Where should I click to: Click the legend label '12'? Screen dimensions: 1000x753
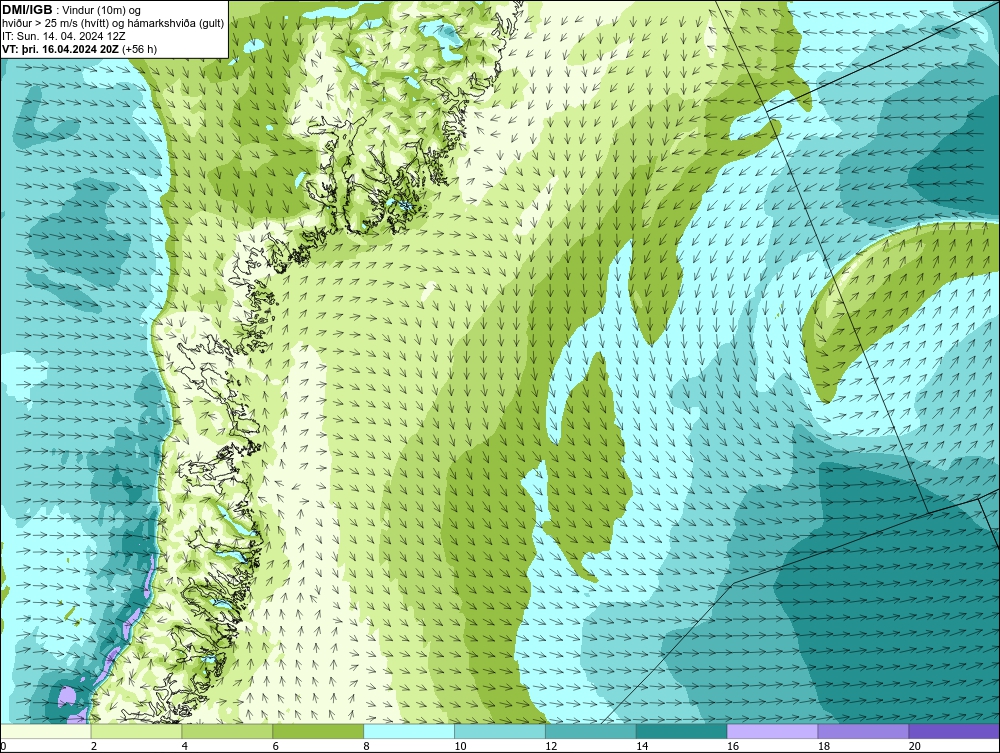pyautogui.click(x=551, y=746)
